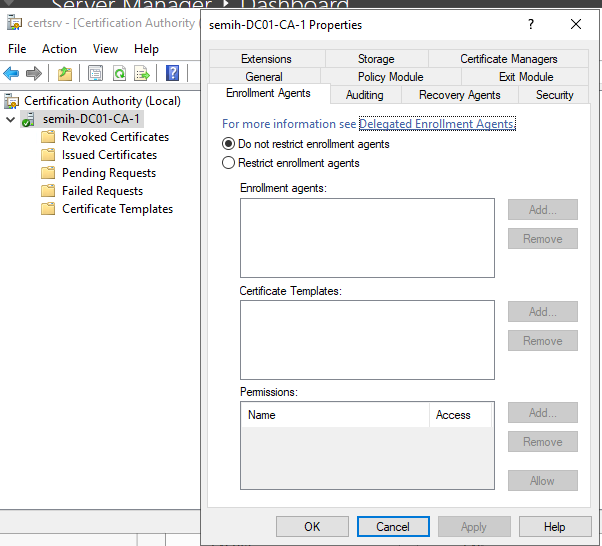The height and width of the screenshot is (546, 602).
Task: Click the Properties toolbar icon
Action: tap(95, 73)
